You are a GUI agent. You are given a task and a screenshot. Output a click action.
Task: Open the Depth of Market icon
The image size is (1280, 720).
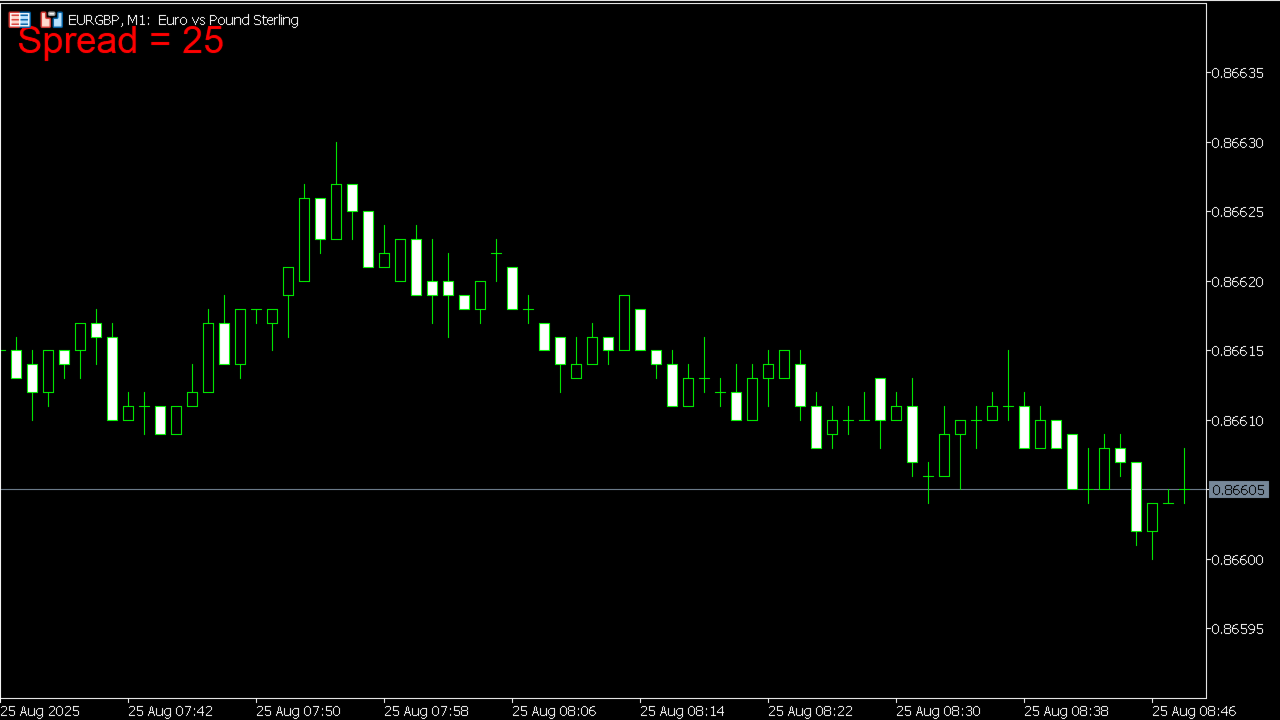(x=19, y=19)
